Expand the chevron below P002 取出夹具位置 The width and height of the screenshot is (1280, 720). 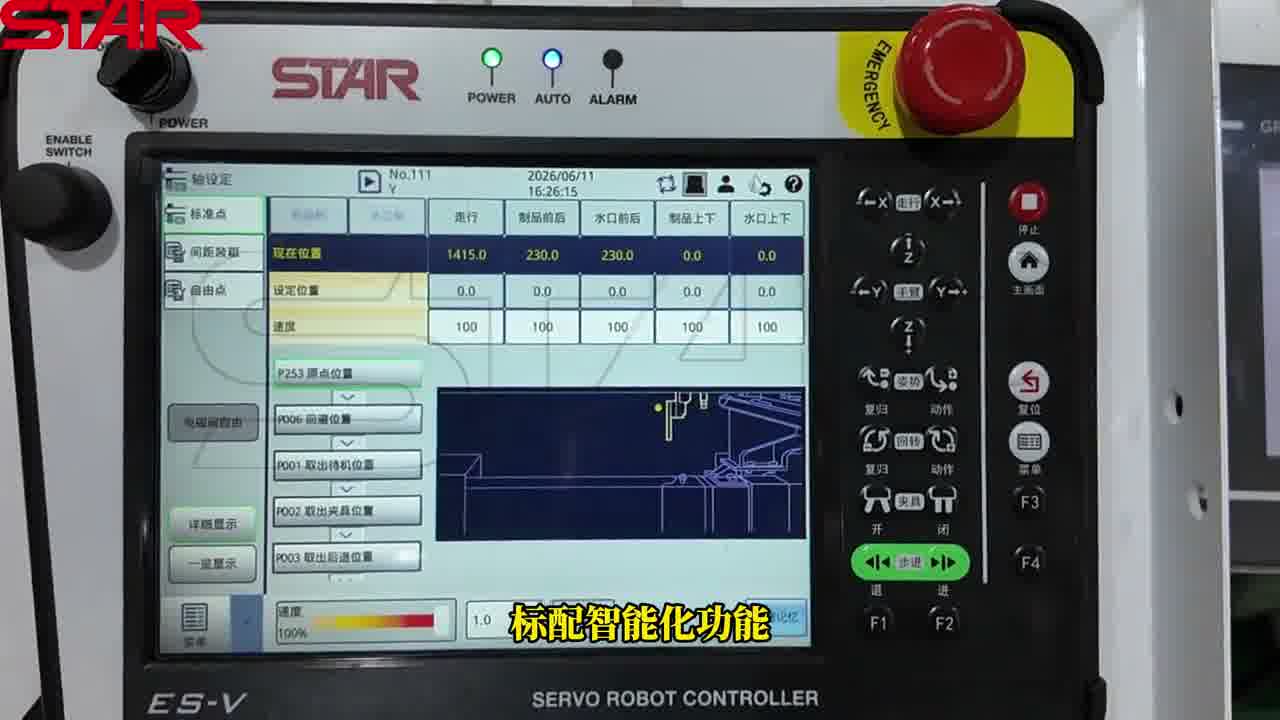click(347, 534)
